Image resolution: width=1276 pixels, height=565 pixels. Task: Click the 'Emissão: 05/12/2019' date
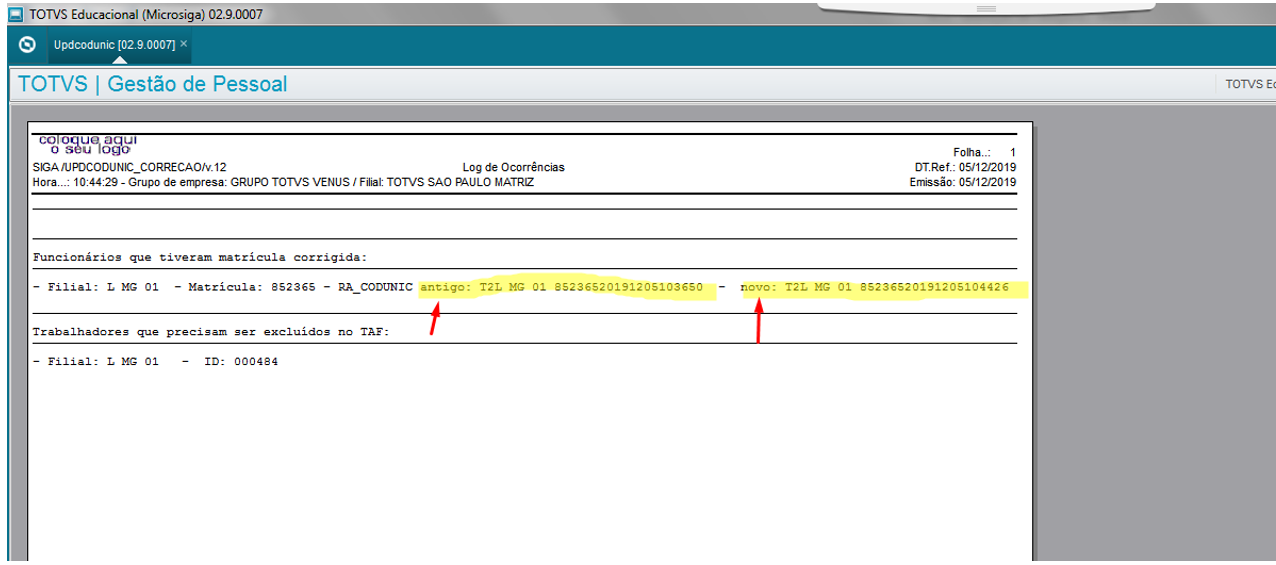(962, 183)
